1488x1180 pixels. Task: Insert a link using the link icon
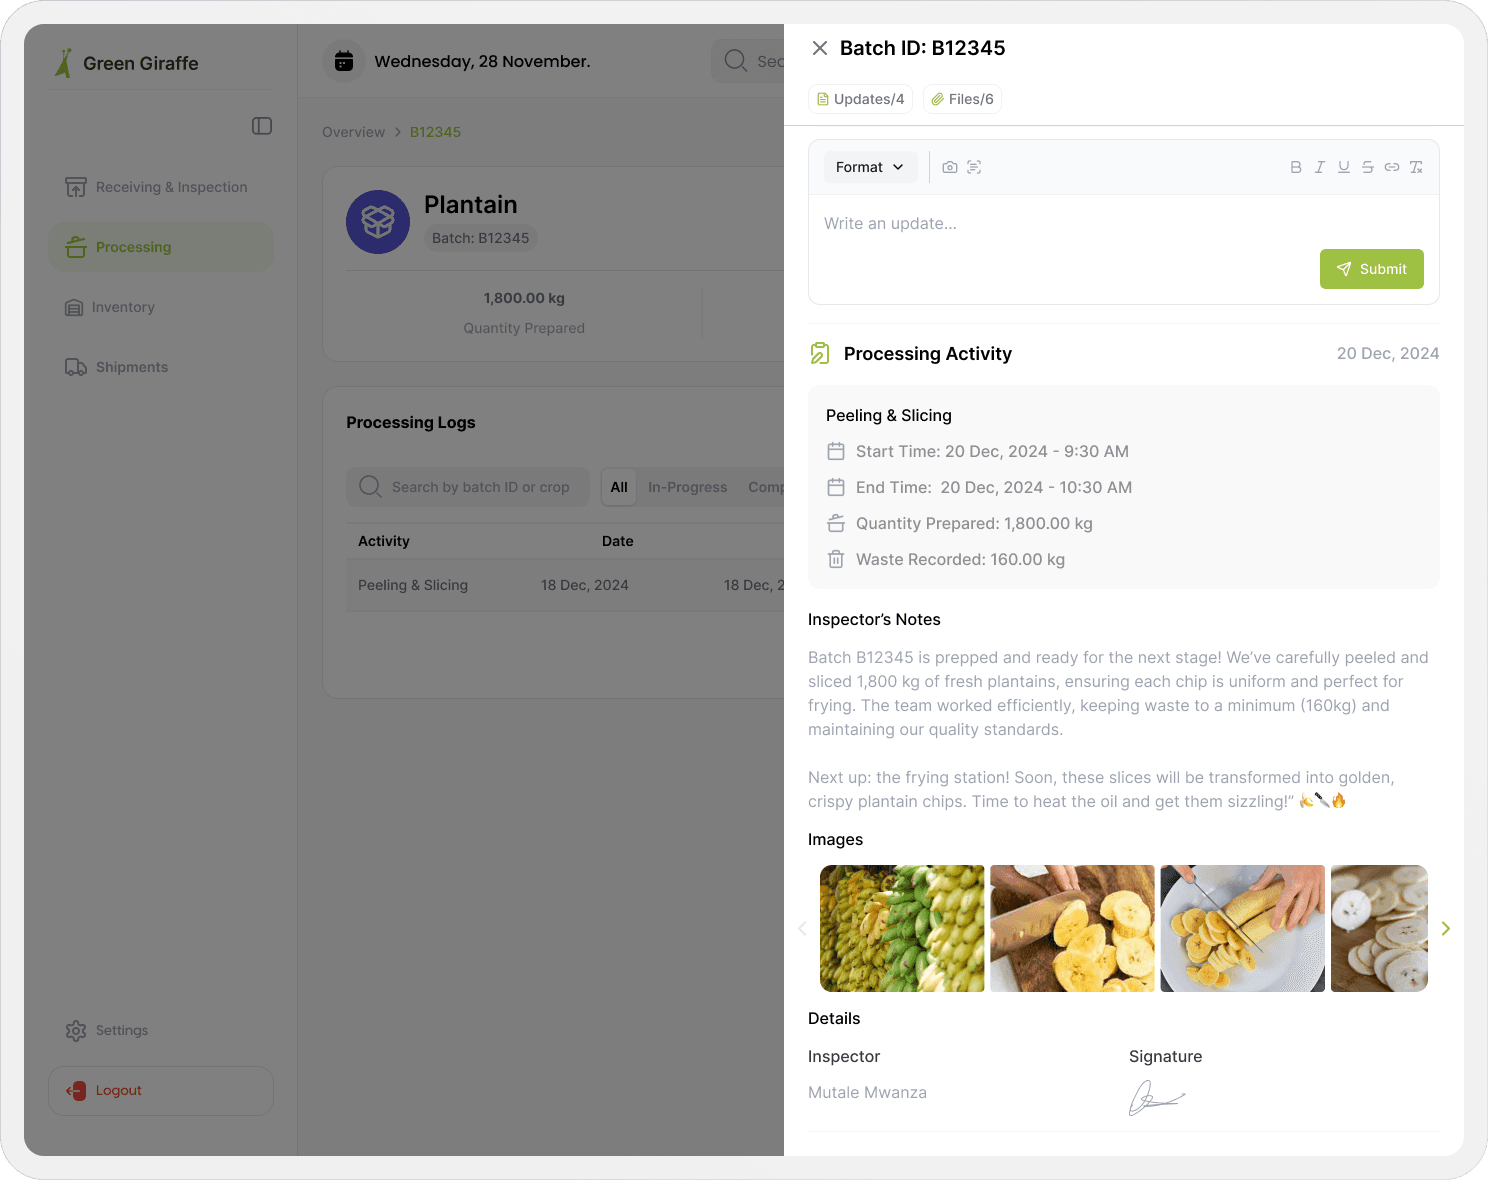[x=1392, y=167]
